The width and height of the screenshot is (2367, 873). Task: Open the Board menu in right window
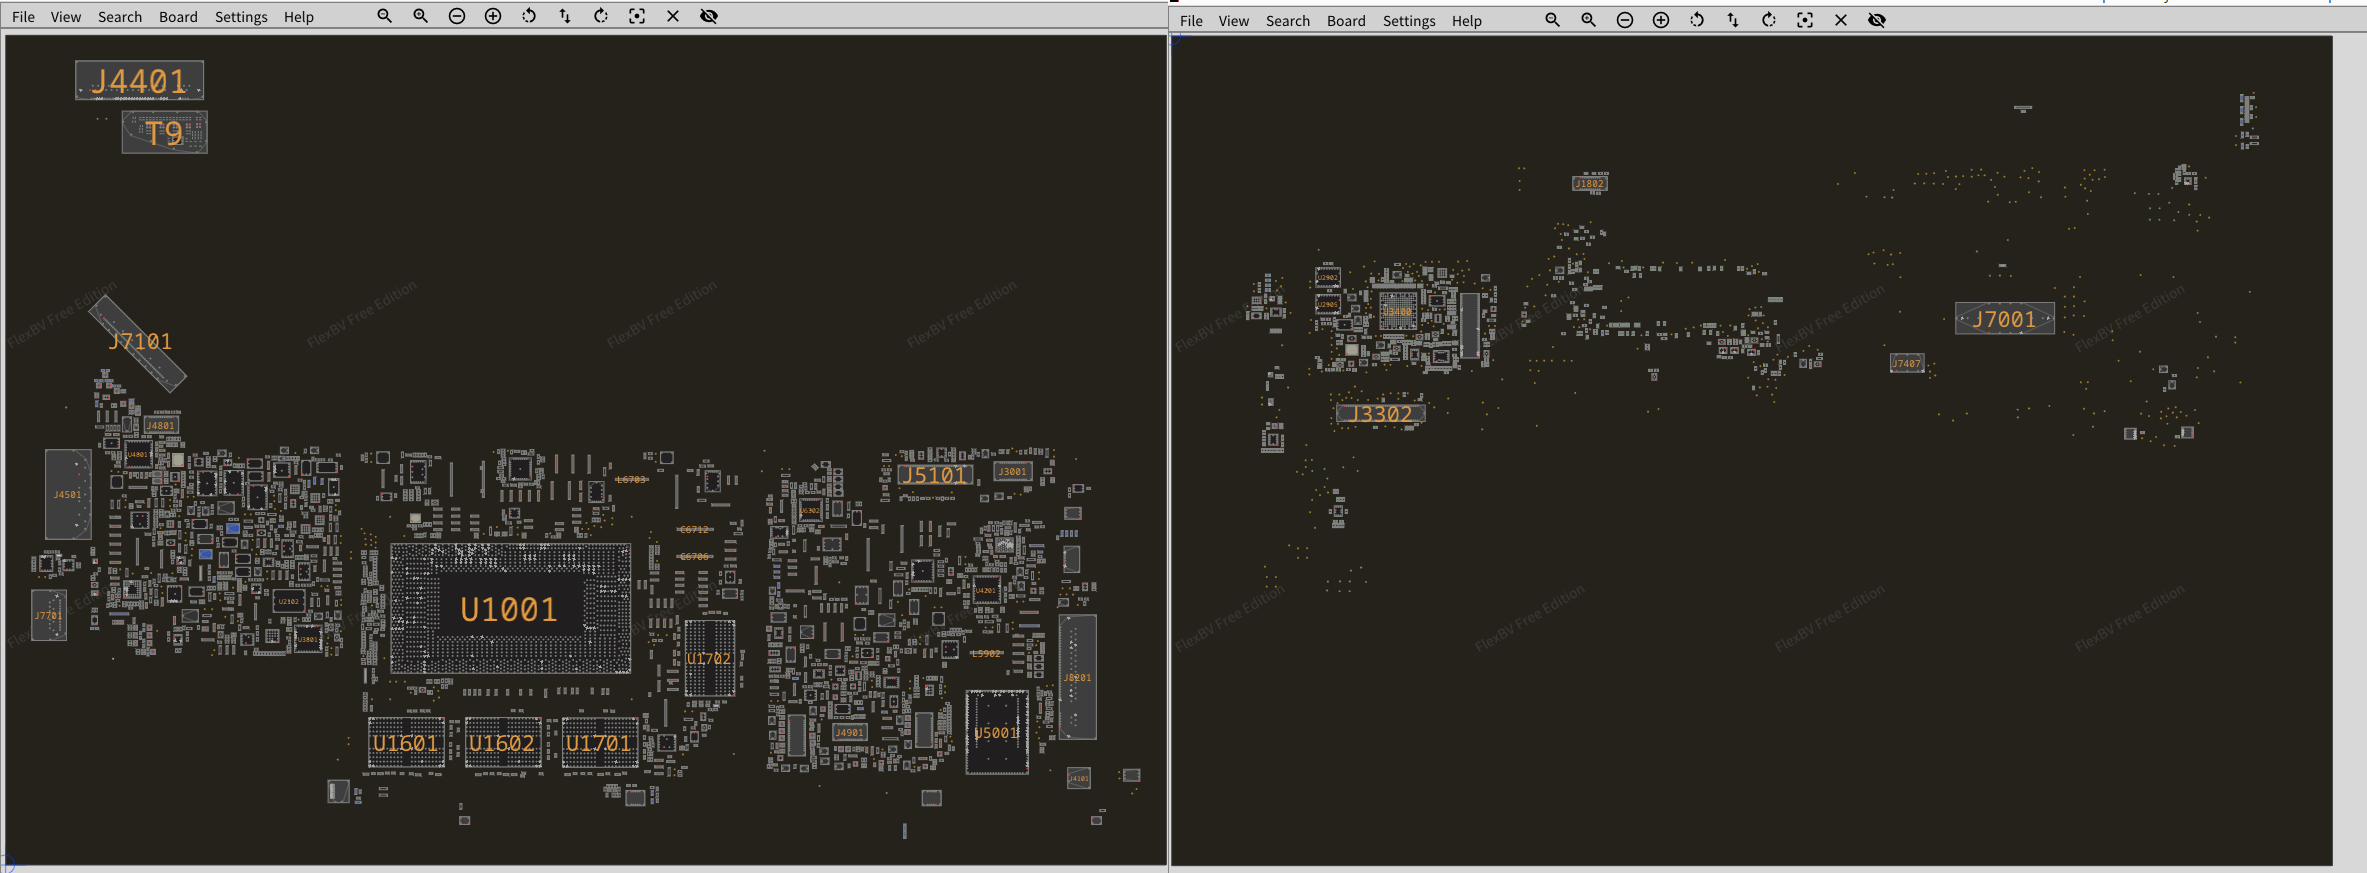[x=1346, y=21]
